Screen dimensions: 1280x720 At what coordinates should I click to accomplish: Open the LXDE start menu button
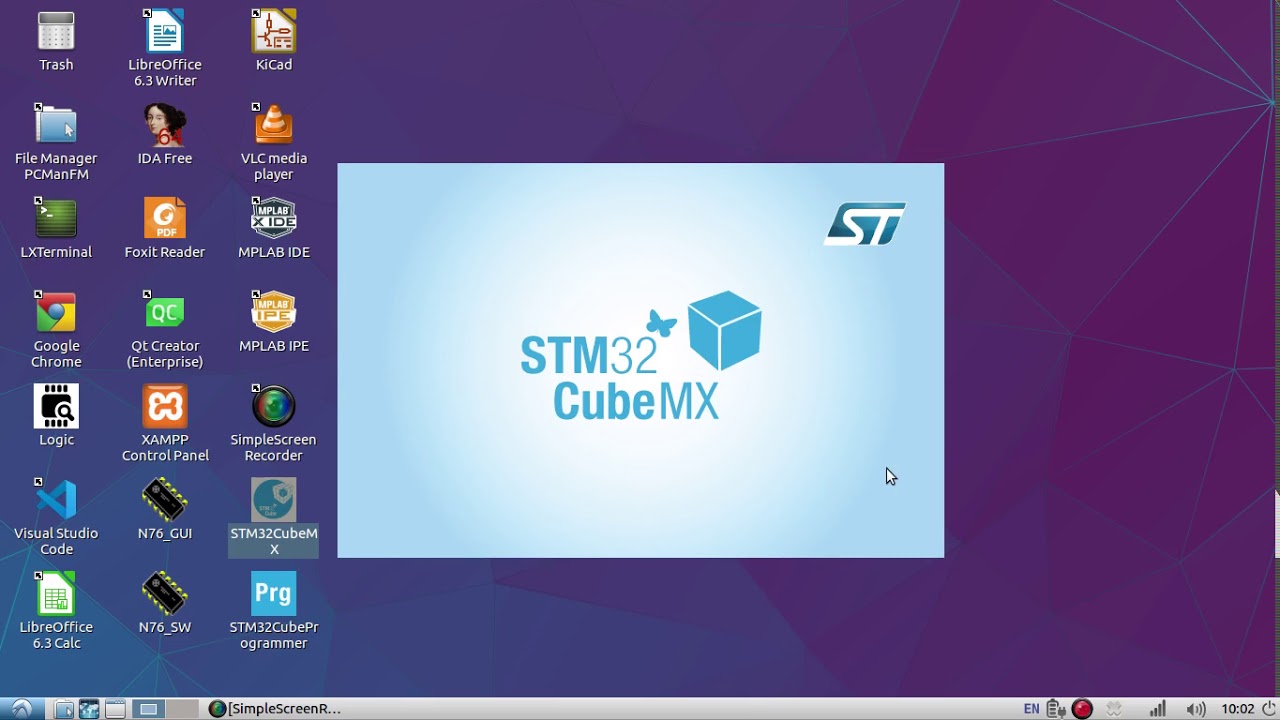21,709
